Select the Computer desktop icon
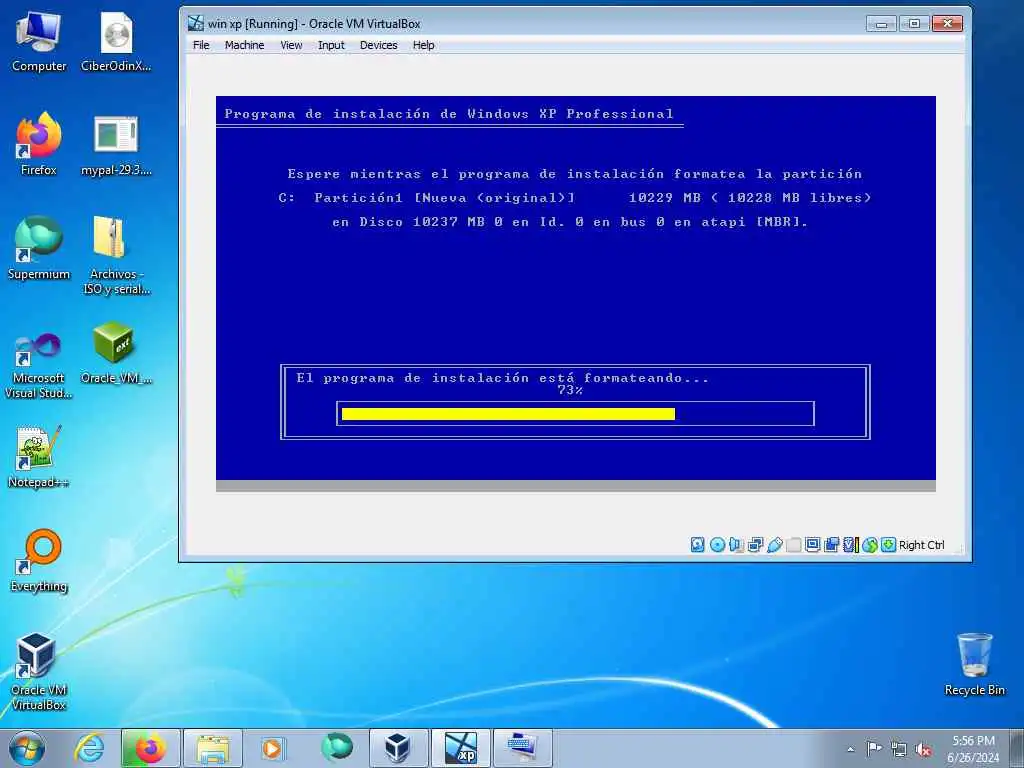Viewport: 1024px width, 768px height. pos(39,42)
